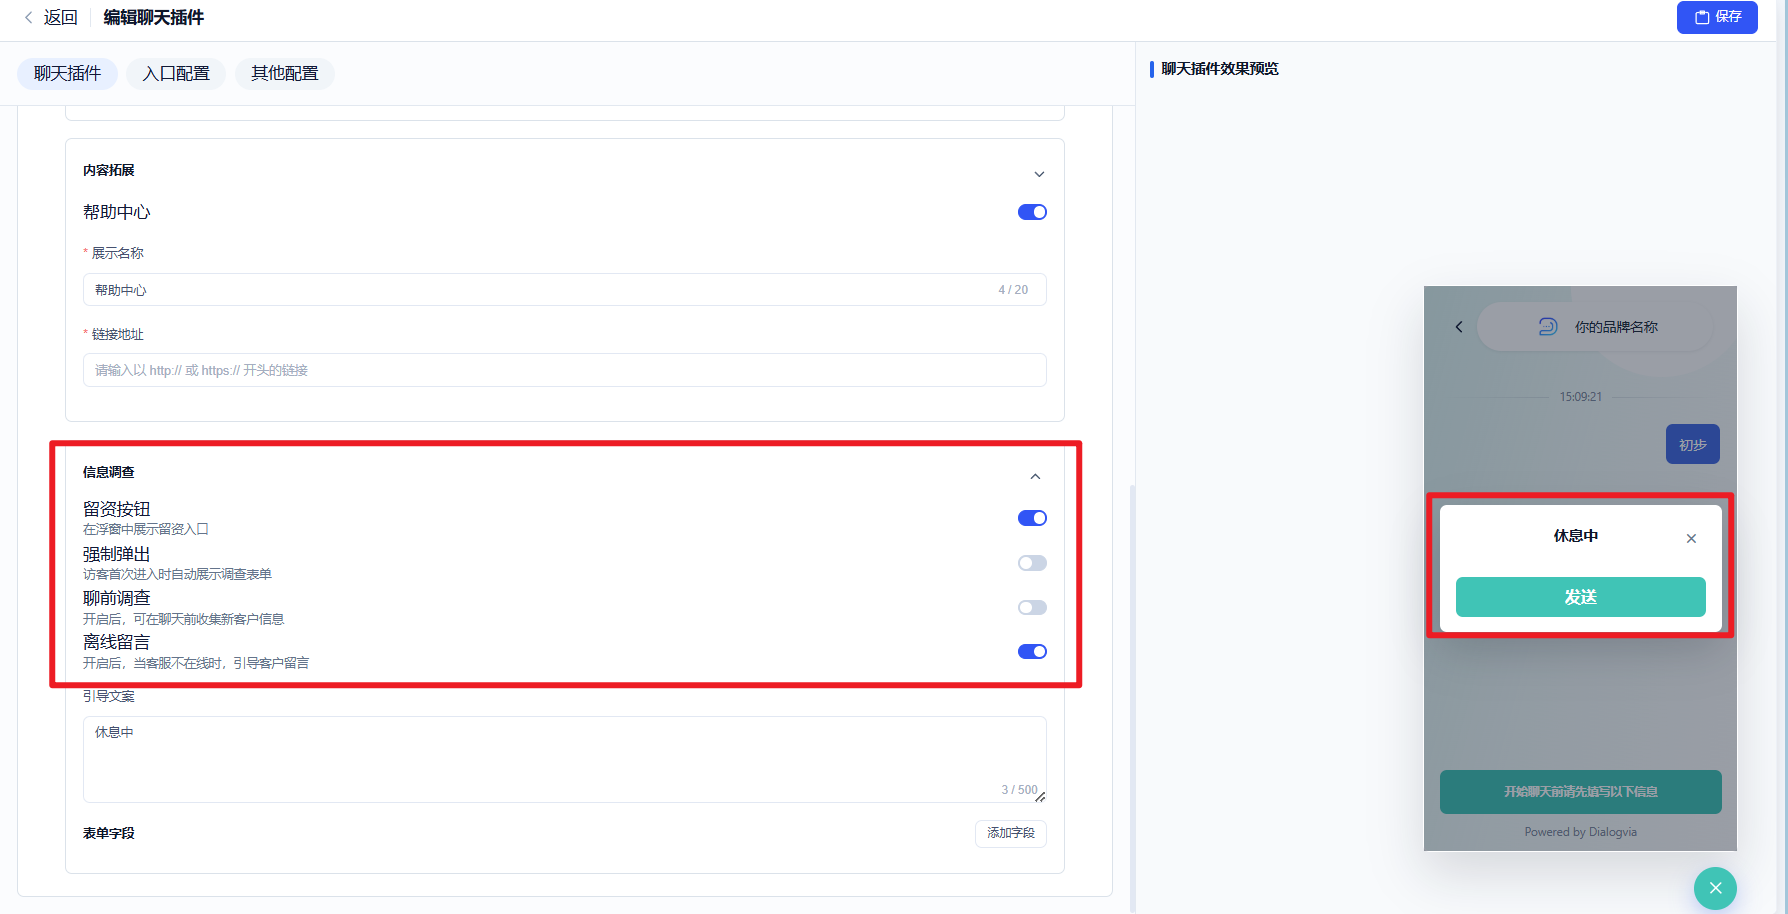Save the chat plugin with 保存
This screenshot has width=1788, height=914.
1717,17
